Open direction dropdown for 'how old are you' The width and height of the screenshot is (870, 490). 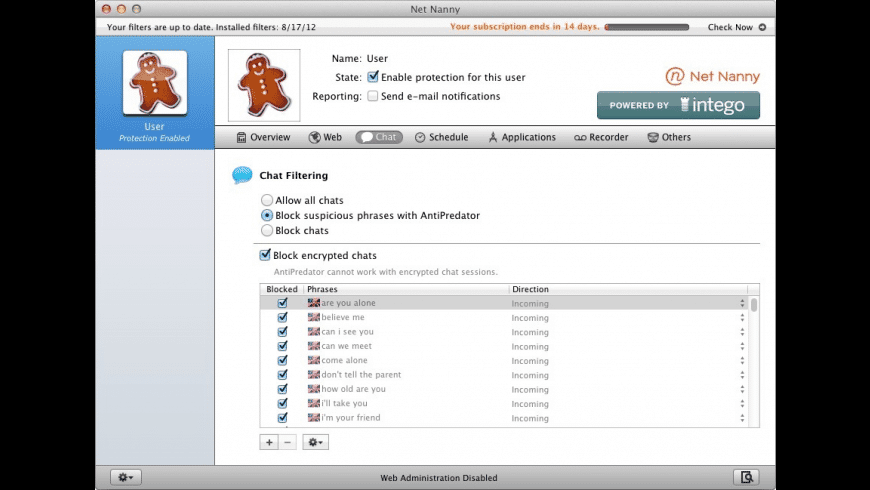(x=742, y=390)
